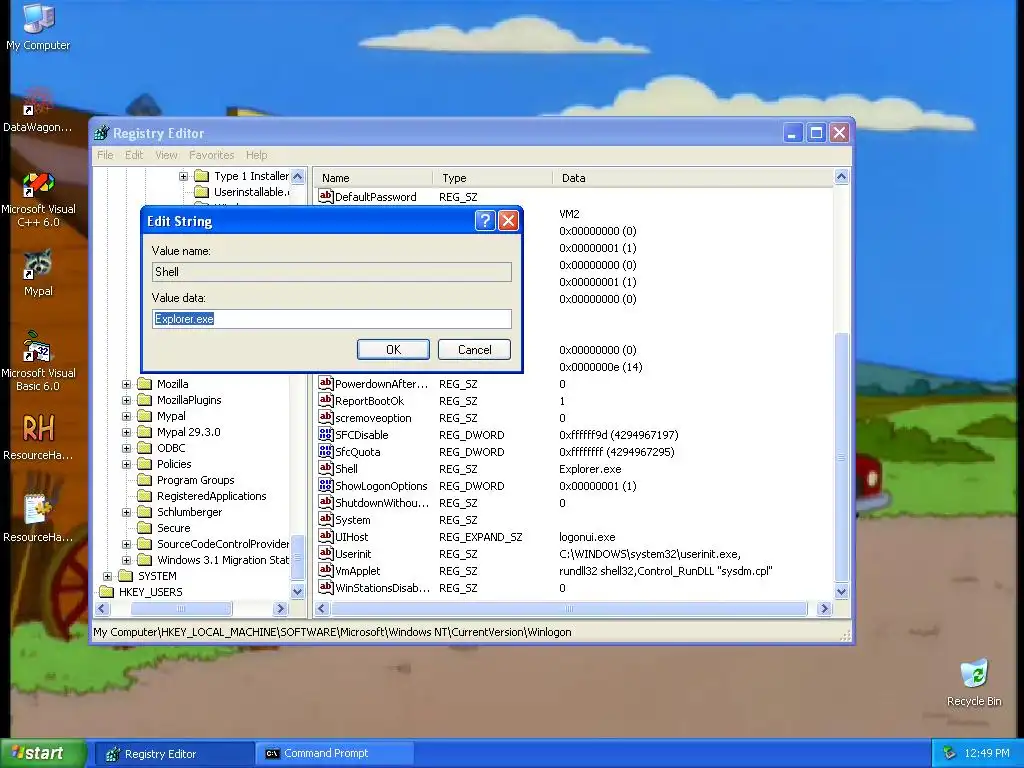The image size is (1024, 768).
Task: Click the Value data input field
Action: coord(332,319)
